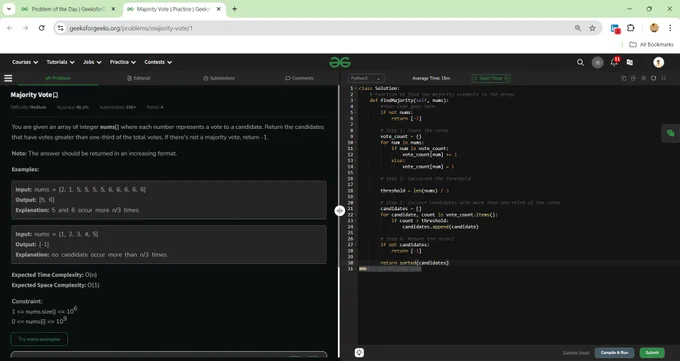
Task: Click Try more examples button
Action: [39, 339]
